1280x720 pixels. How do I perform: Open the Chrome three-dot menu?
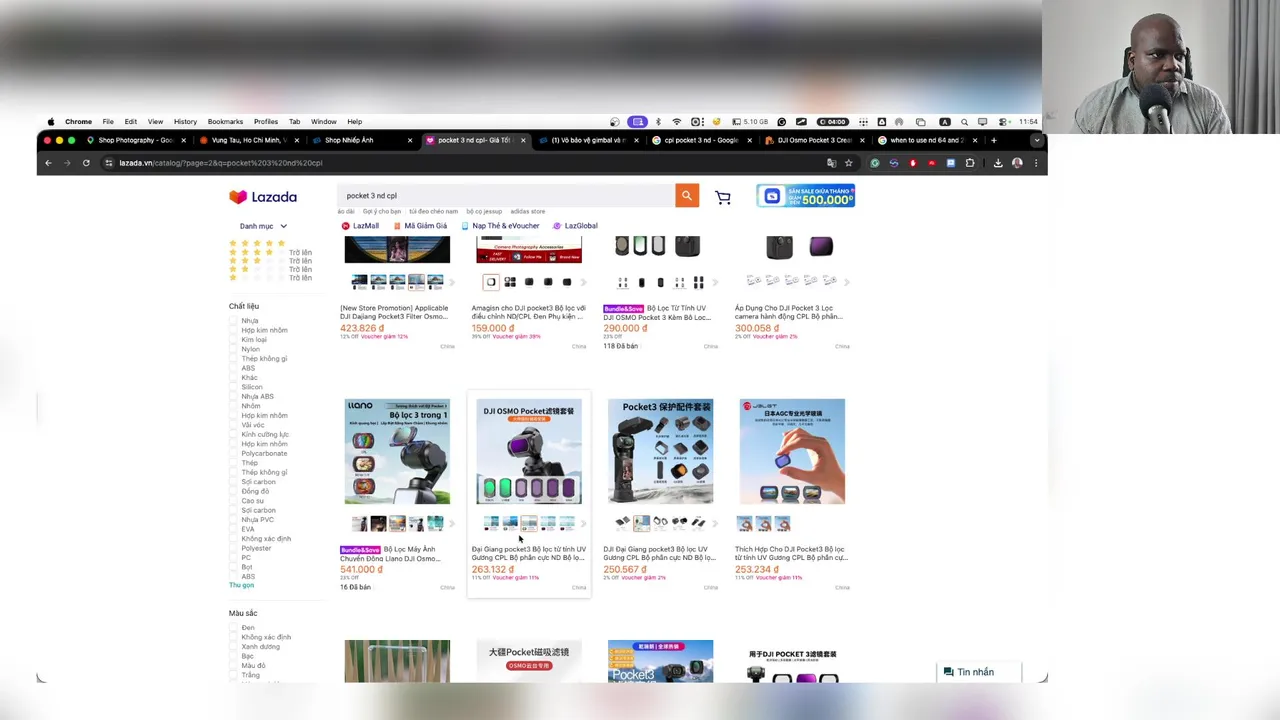1036,163
